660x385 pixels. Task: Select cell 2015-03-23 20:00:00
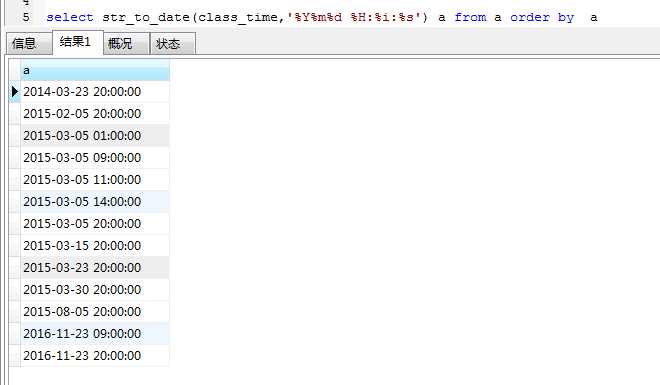tap(95, 268)
